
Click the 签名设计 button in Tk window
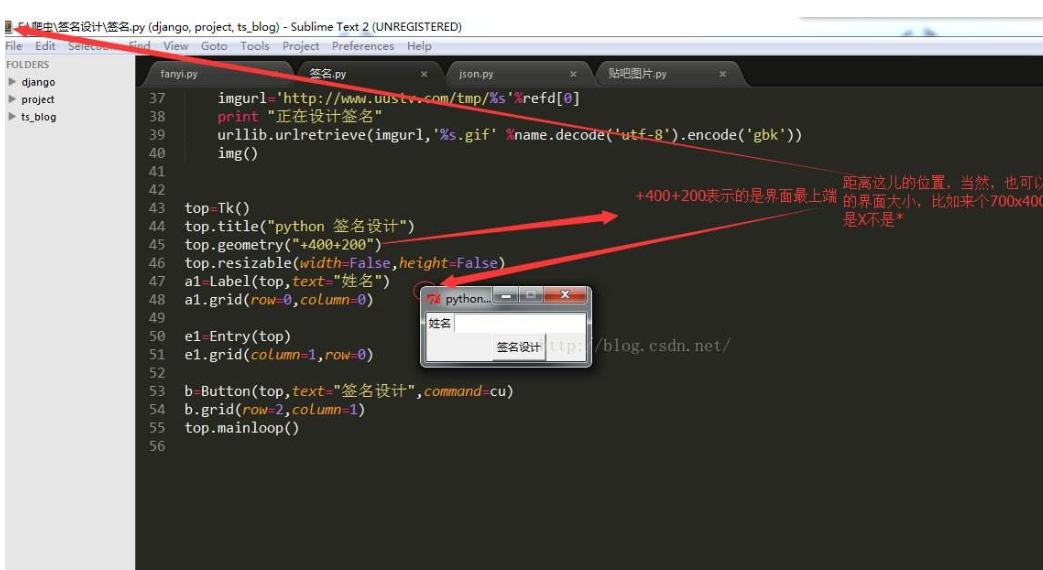pyautogui.click(x=519, y=347)
